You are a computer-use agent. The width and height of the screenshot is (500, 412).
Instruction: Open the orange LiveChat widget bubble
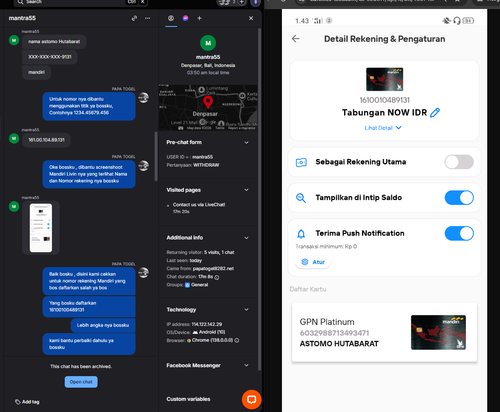point(251,400)
